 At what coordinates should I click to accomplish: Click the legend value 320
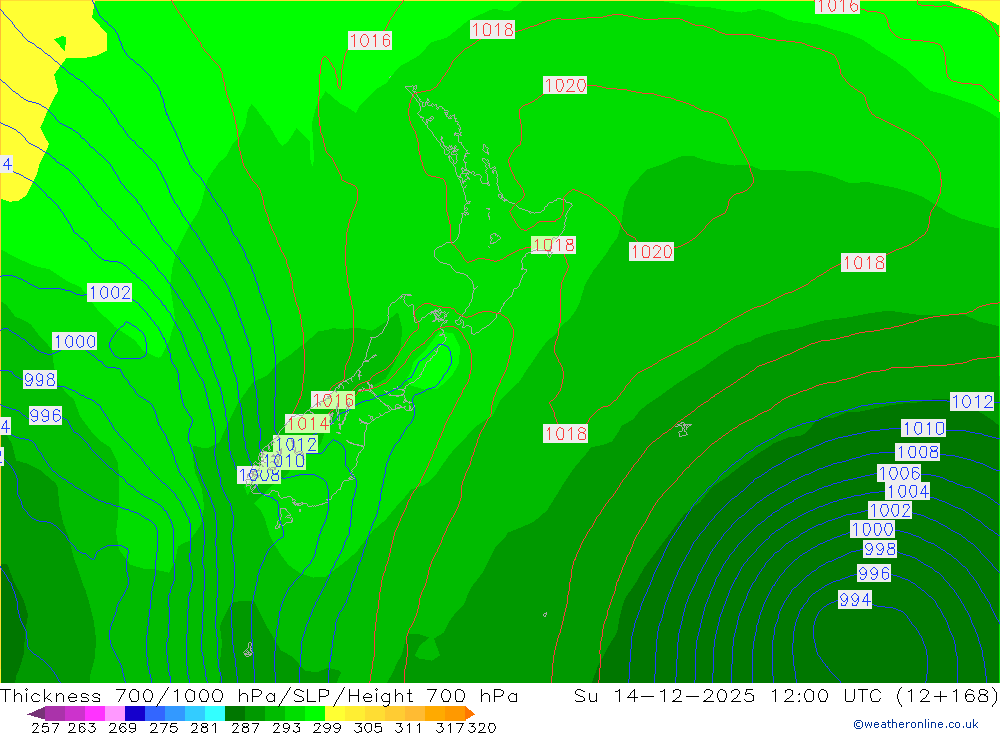[x=482, y=727]
